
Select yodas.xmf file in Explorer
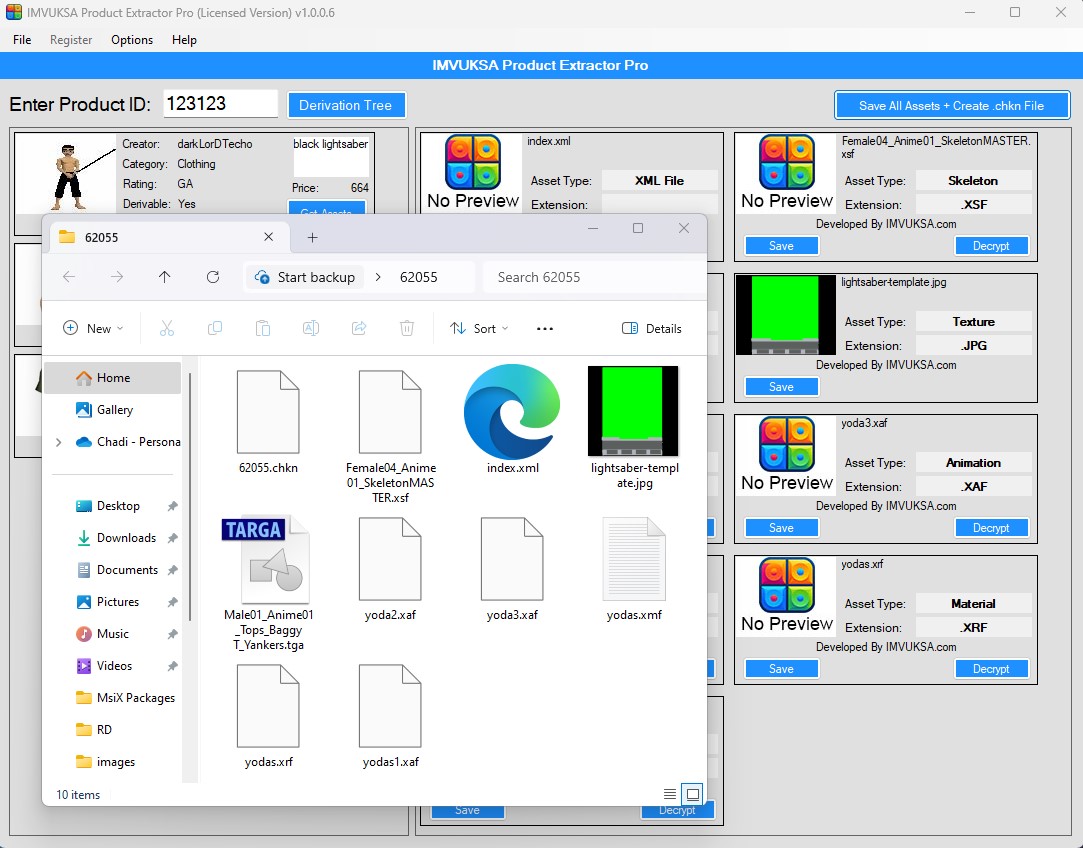pyautogui.click(x=633, y=568)
